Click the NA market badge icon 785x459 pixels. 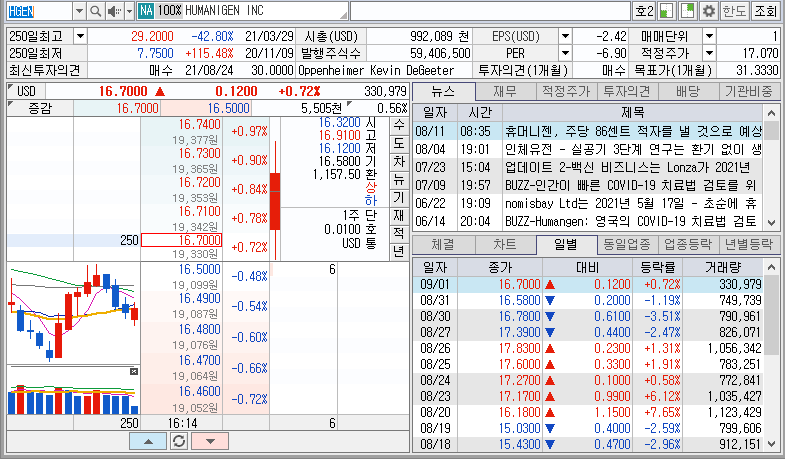click(146, 11)
